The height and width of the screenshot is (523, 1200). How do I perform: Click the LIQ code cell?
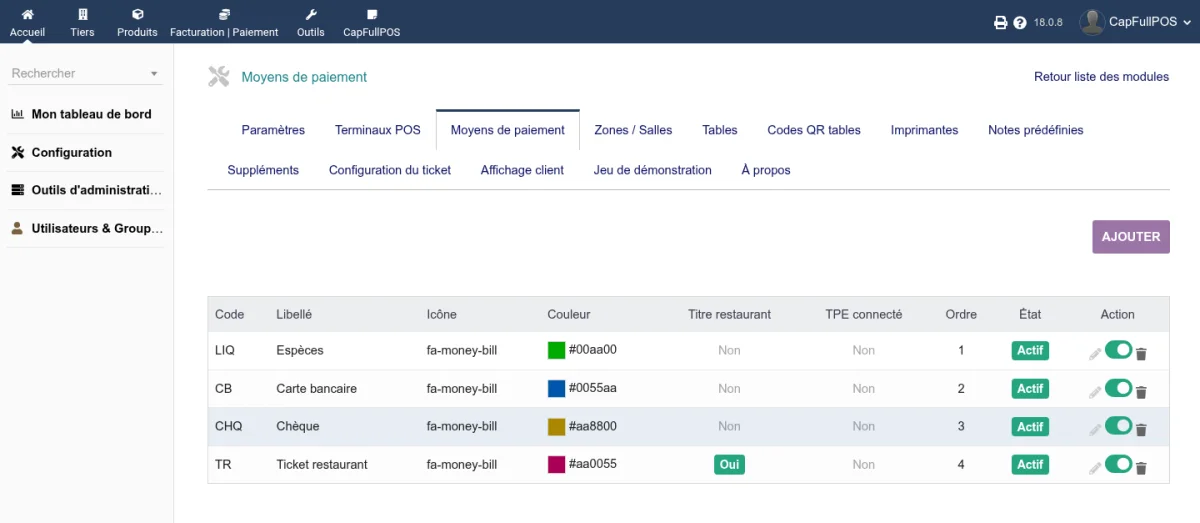tap(225, 350)
